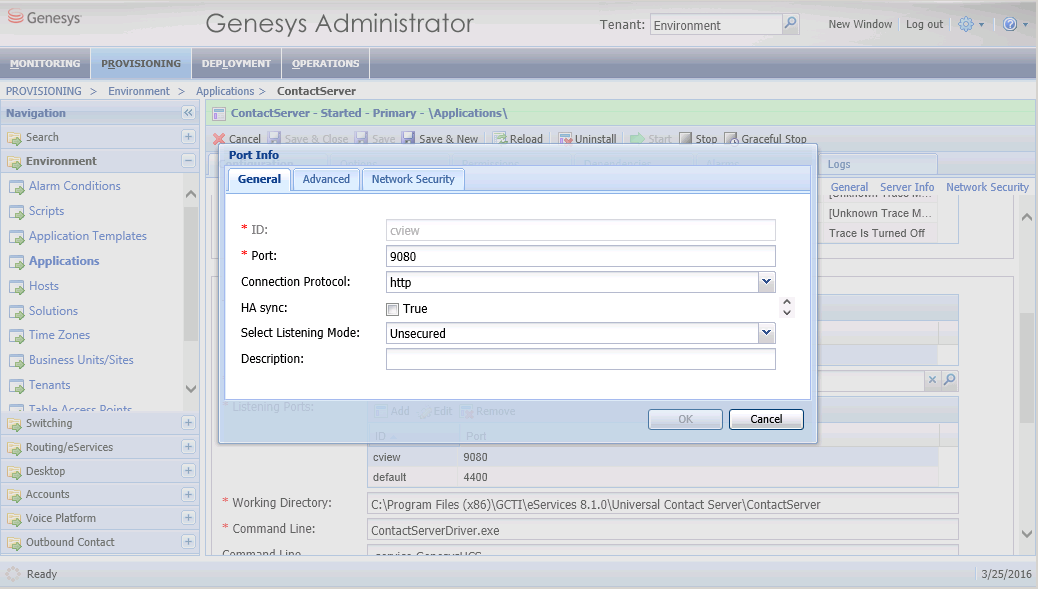1038x589 pixels.
Task: Click the red Cancel X toolbar icon
Action: point(219,139)
